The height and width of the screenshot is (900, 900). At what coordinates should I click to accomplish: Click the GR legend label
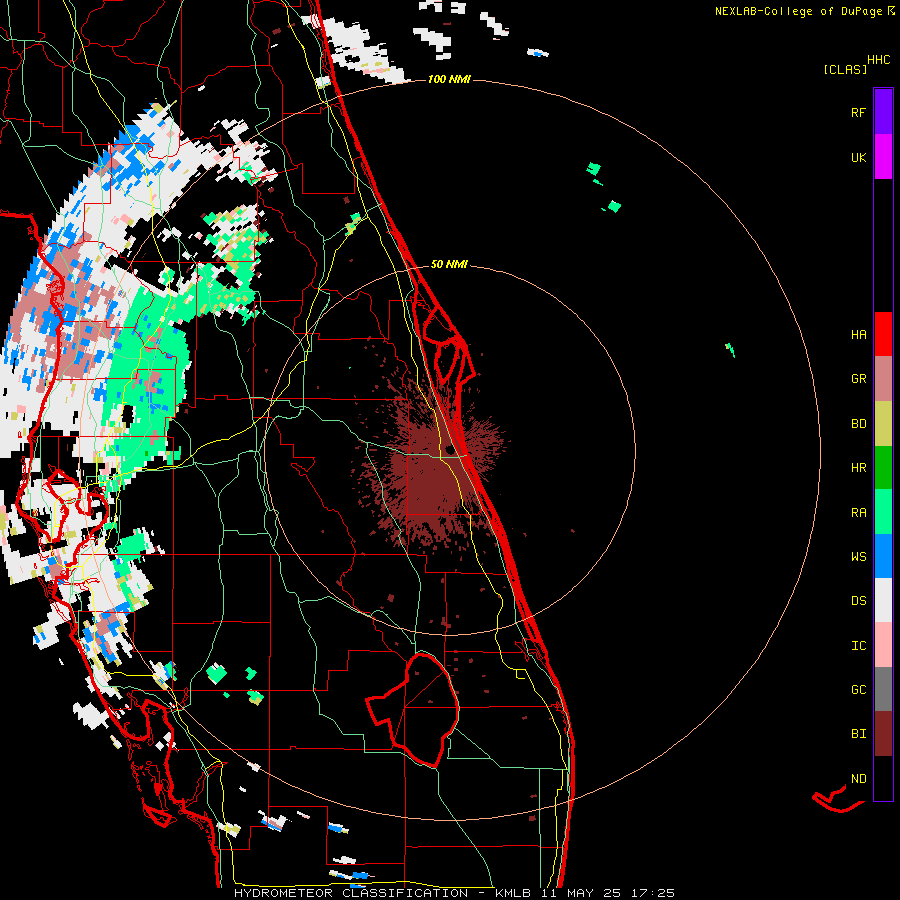(858, 379)
